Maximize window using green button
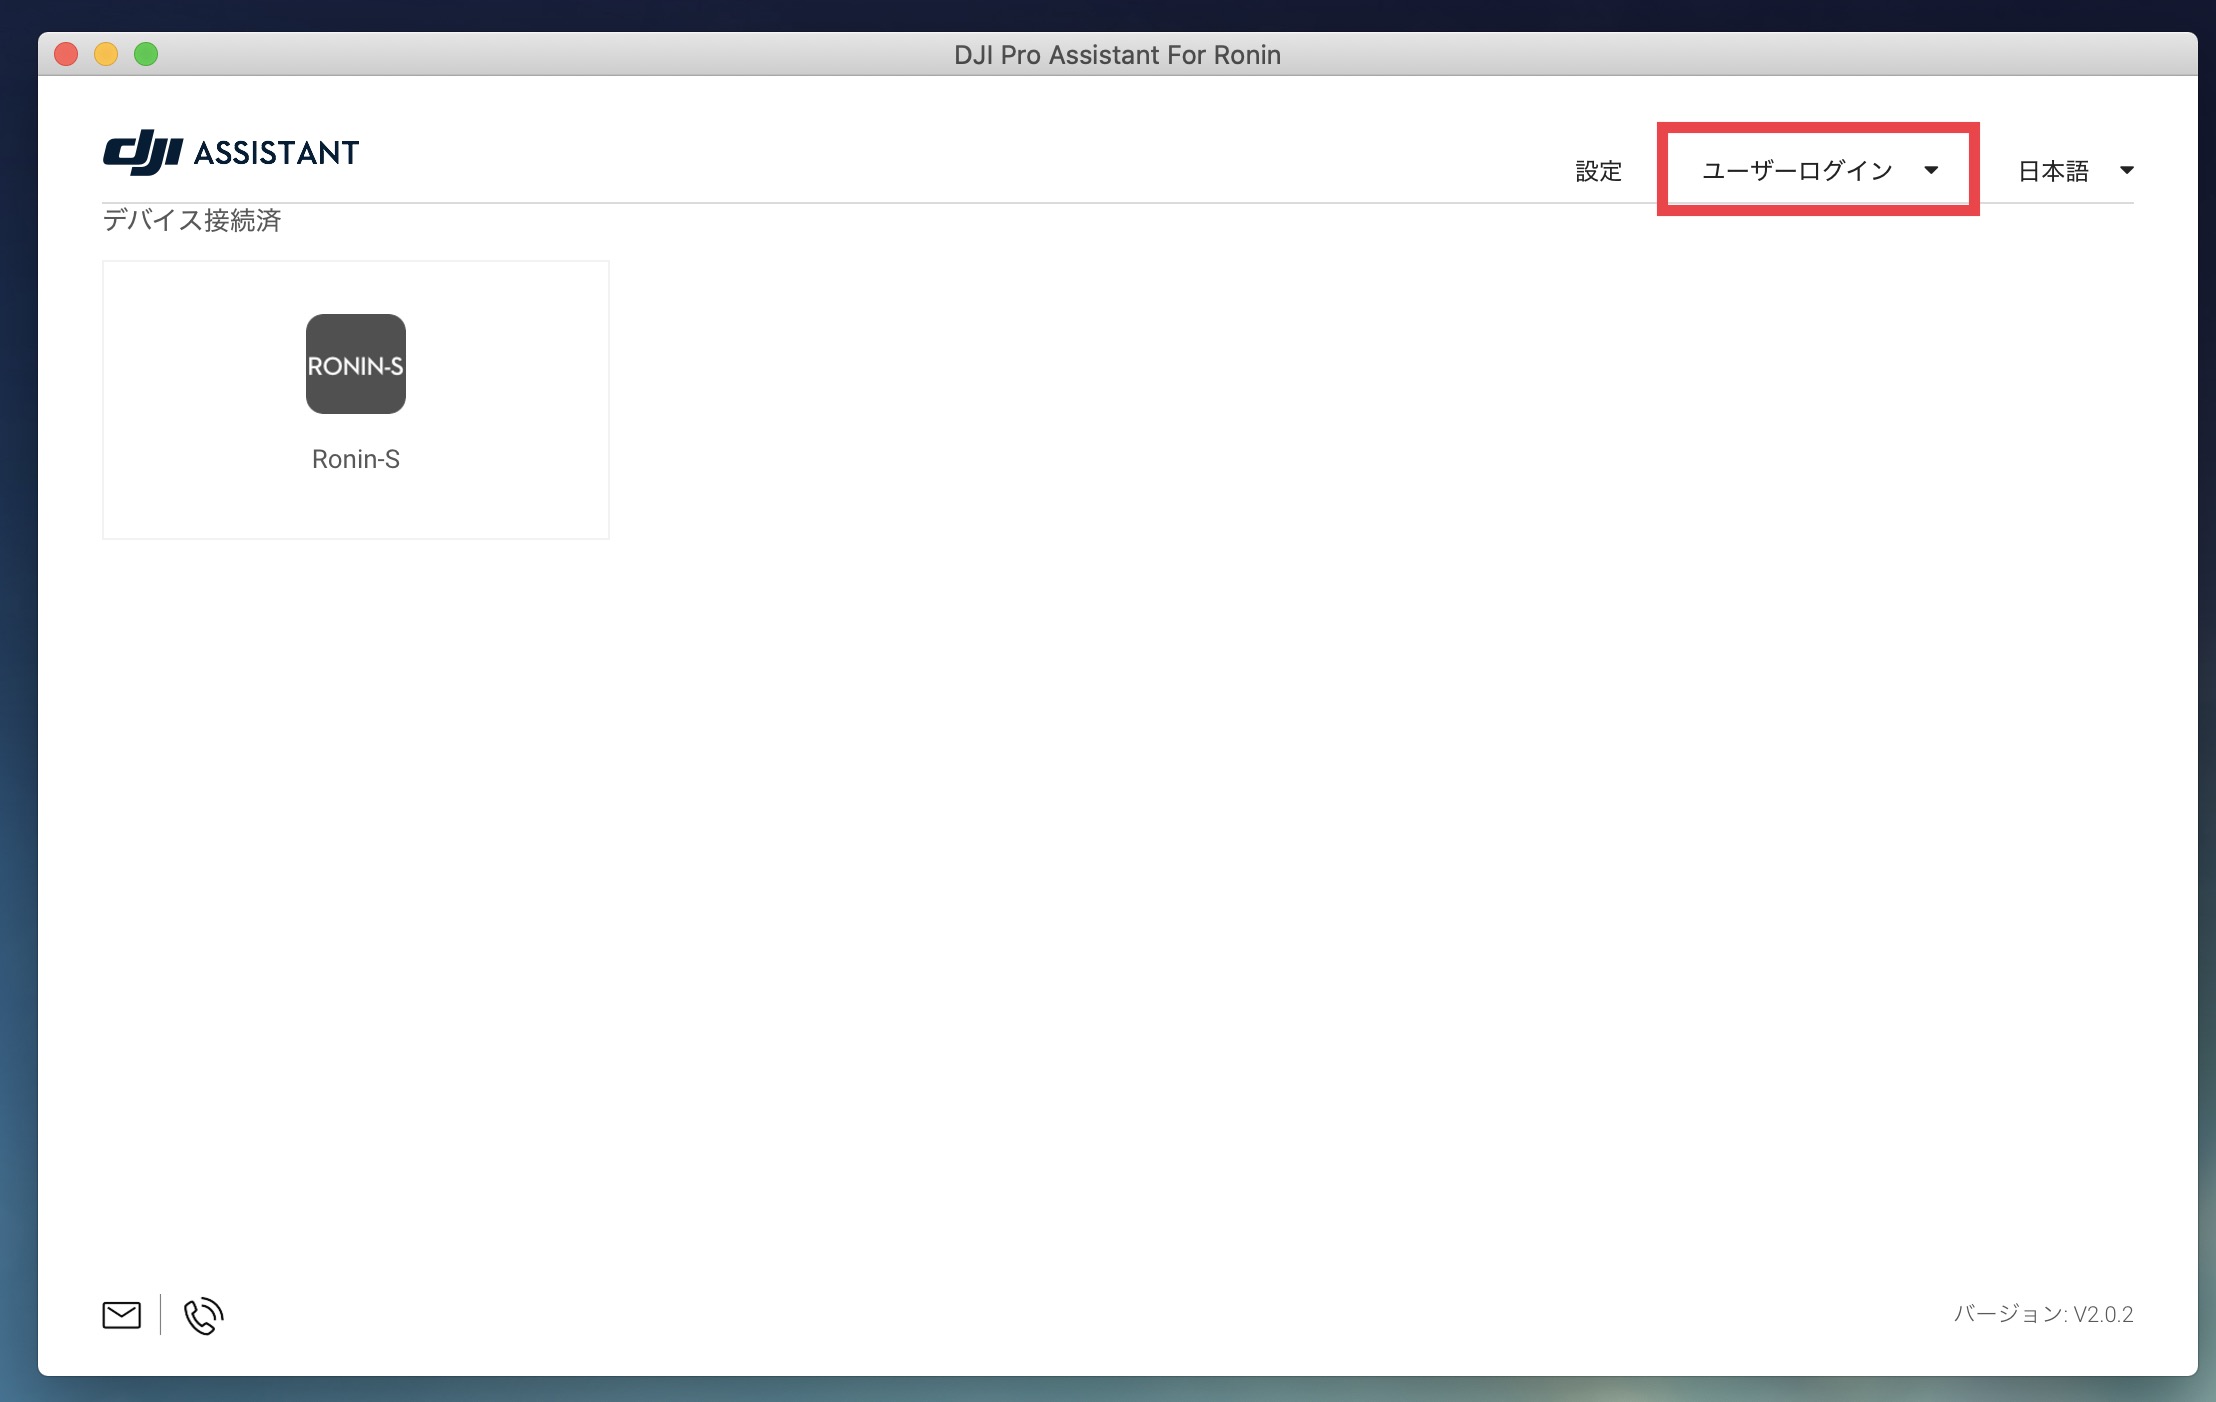The image size is (2216, 1402). pyautogui.click(x=146, y=54)
